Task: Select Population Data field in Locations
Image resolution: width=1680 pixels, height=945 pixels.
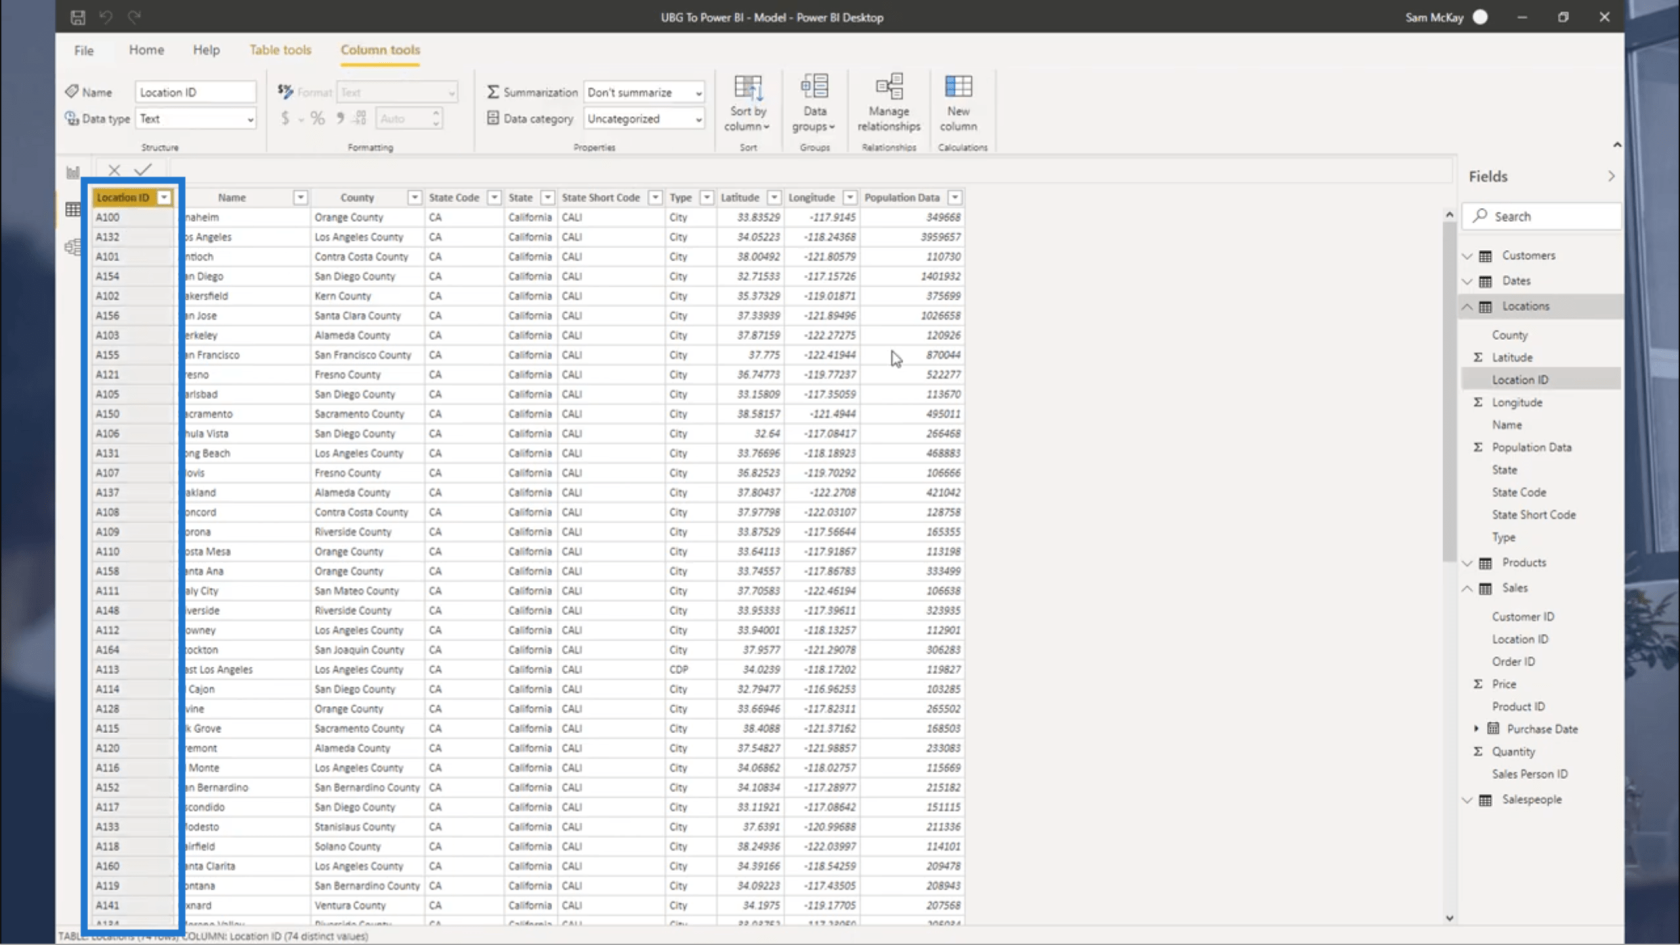Action: point(1531,448)
